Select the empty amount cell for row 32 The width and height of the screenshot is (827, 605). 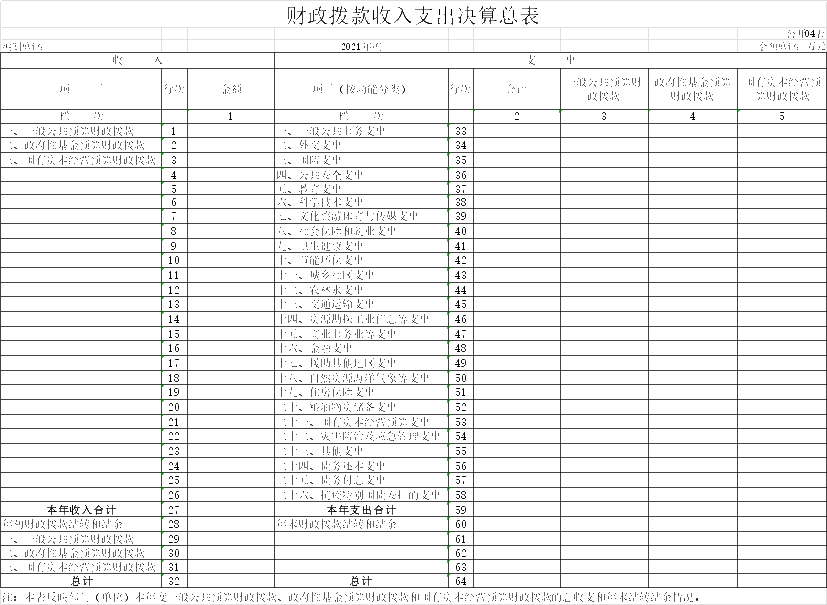tap(231, 580)
